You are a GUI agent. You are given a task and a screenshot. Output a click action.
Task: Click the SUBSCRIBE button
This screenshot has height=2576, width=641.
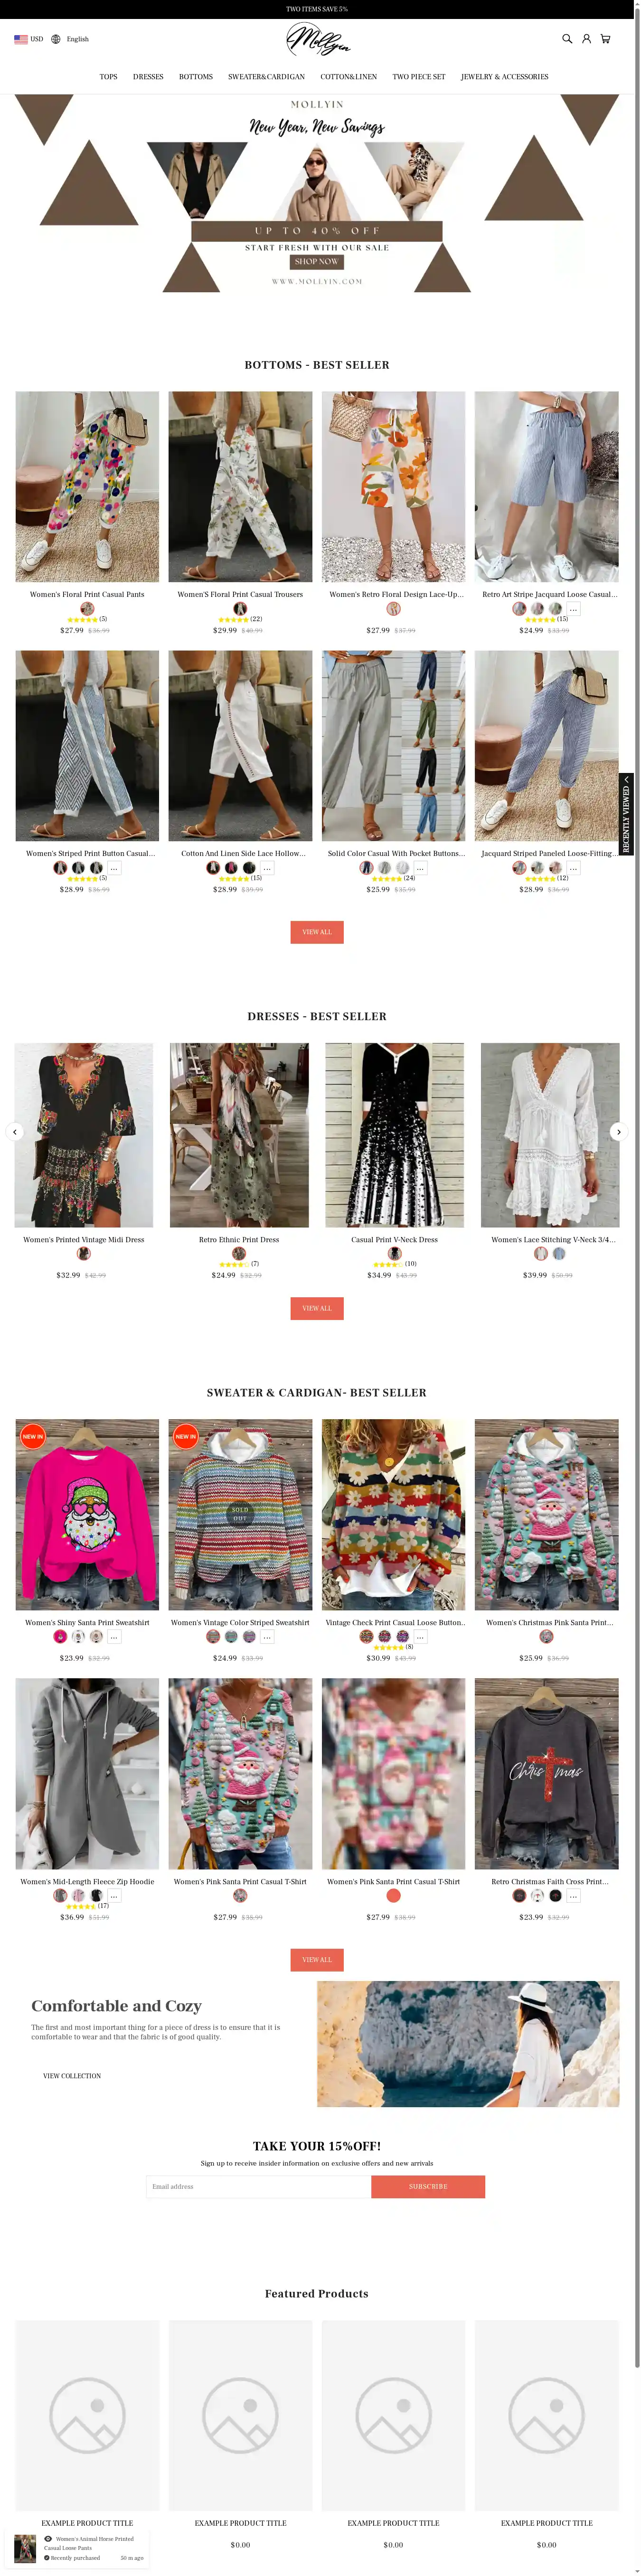[x=428, y=2187]
